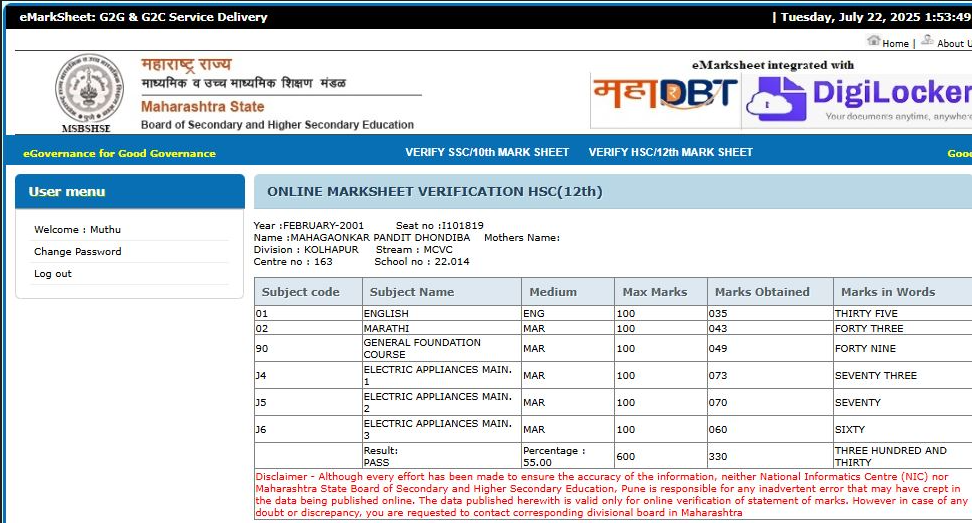
Task: Click the Subject Name column header
Action: coord(412,292)
